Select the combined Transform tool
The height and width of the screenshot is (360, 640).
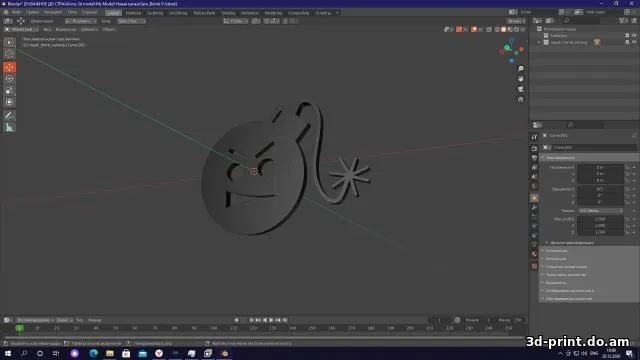(x=9, y=102)
